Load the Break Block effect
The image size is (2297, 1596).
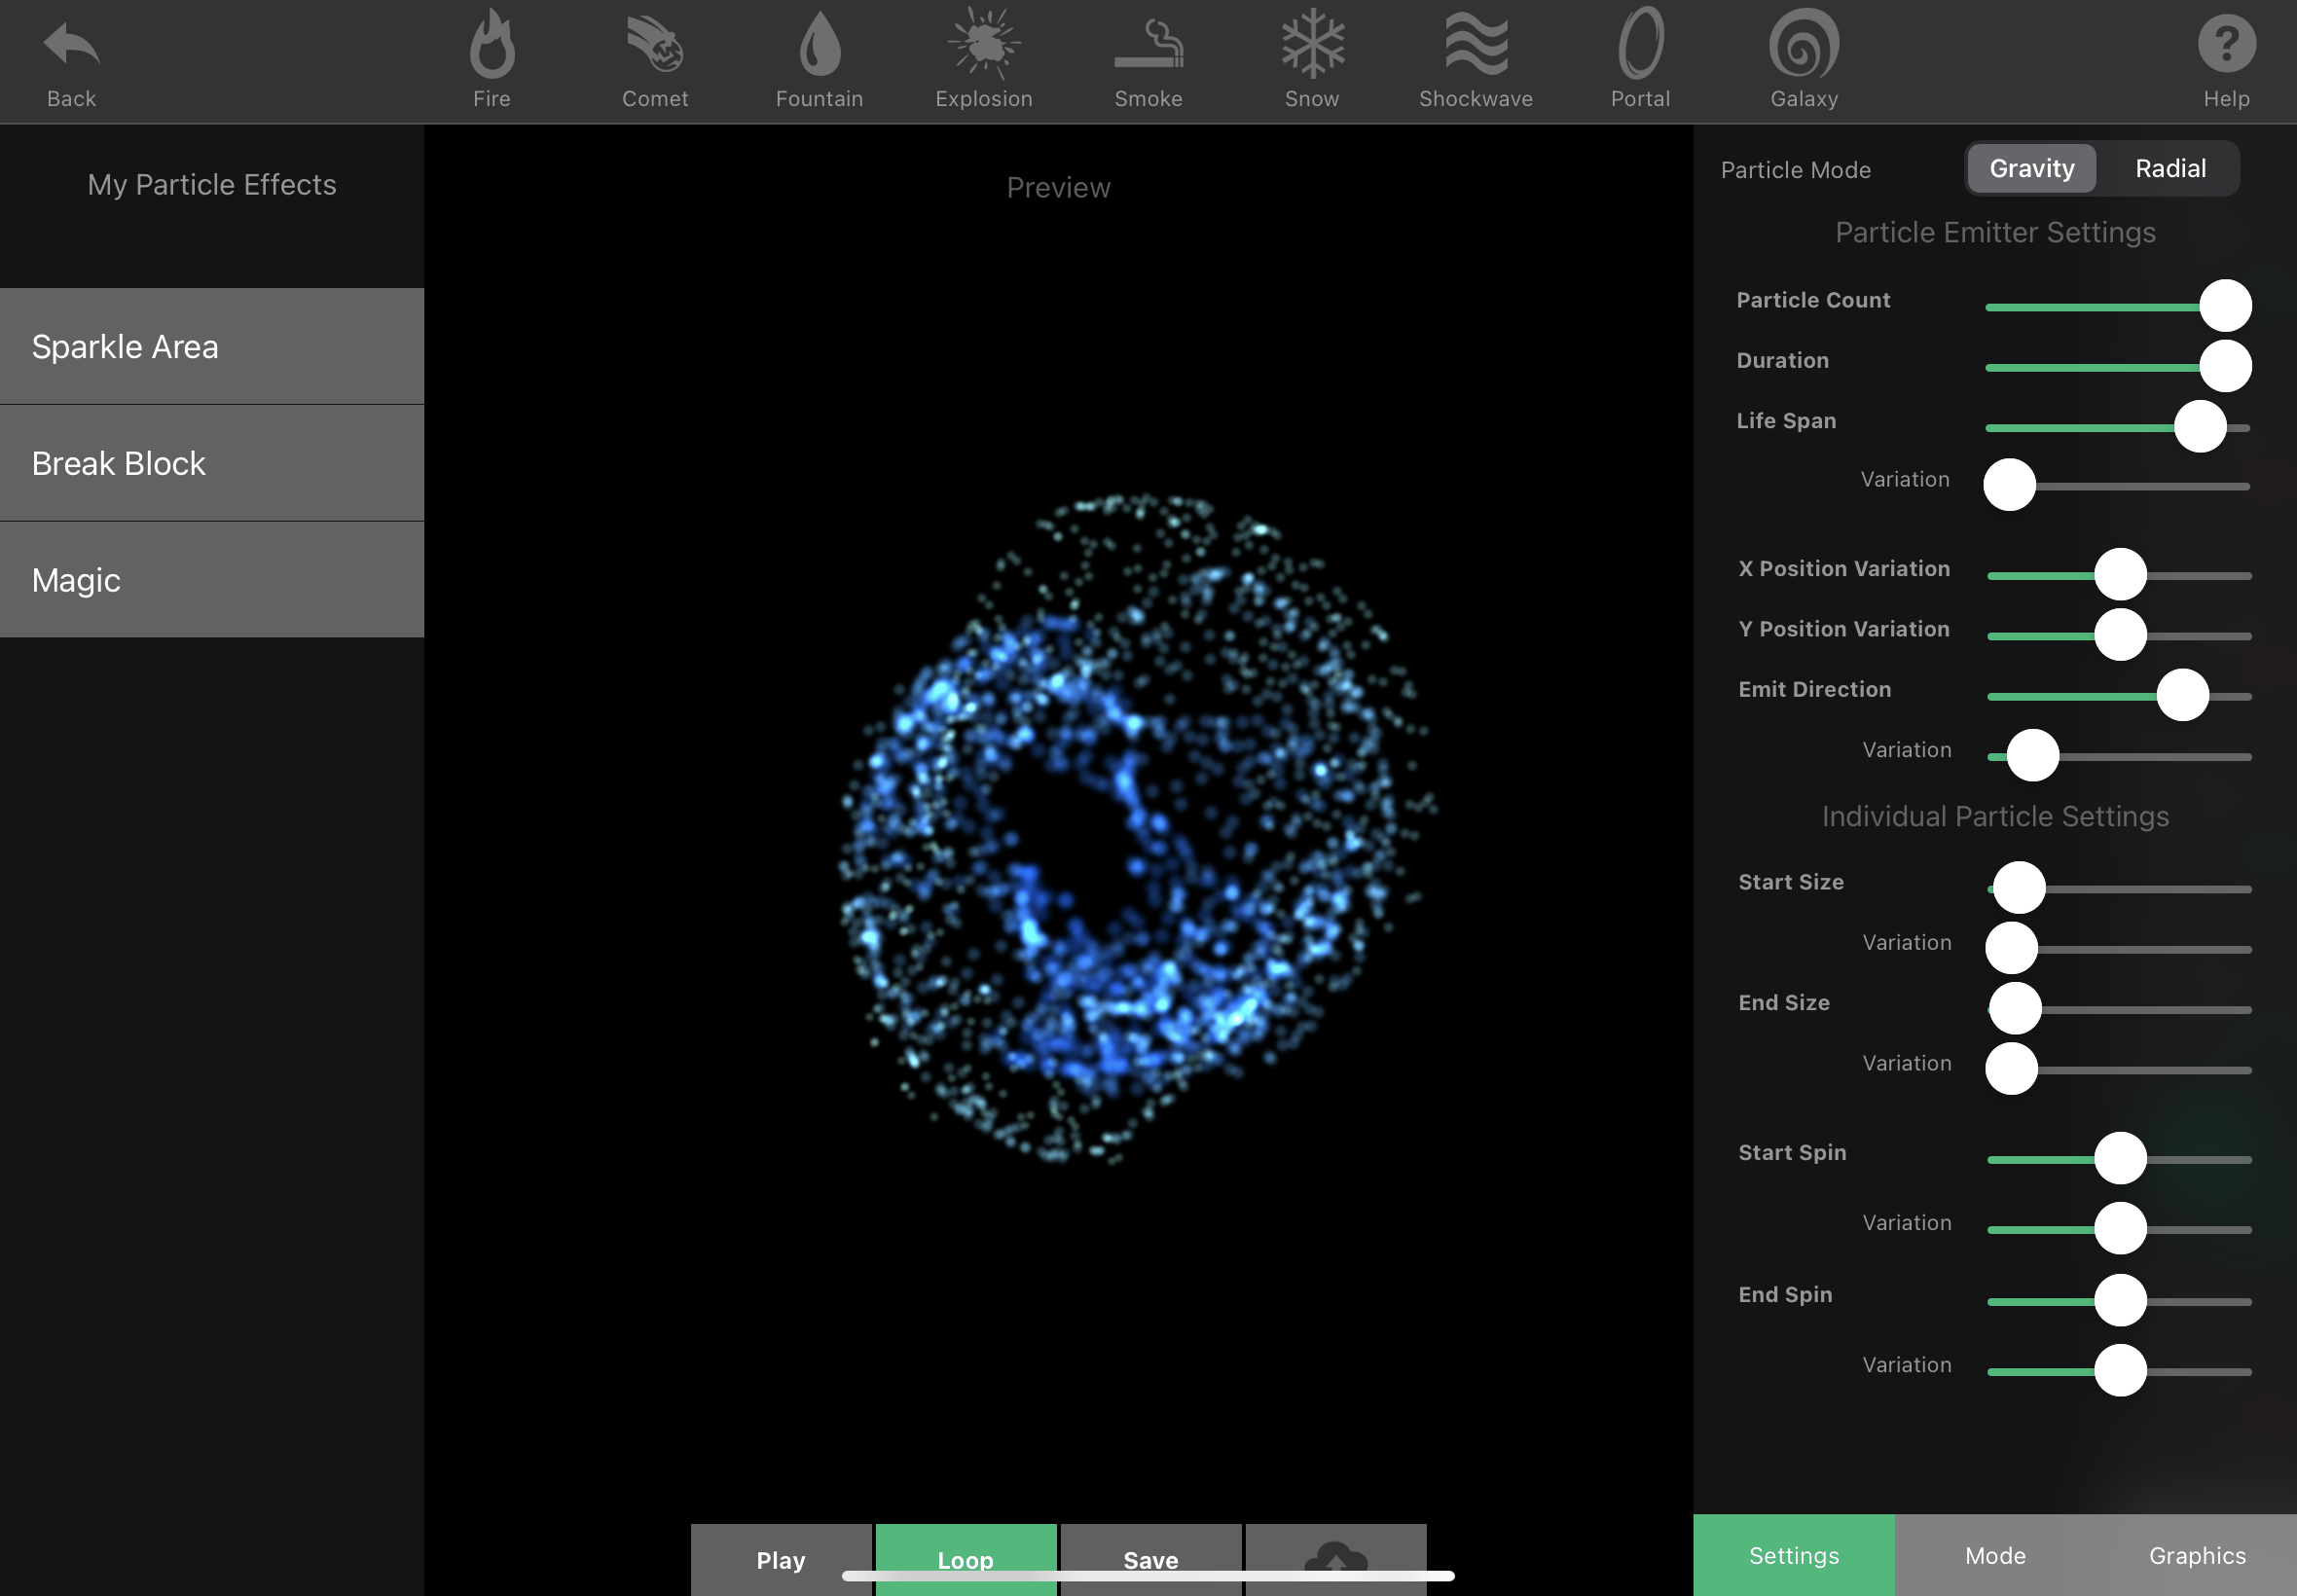point(212,463)
